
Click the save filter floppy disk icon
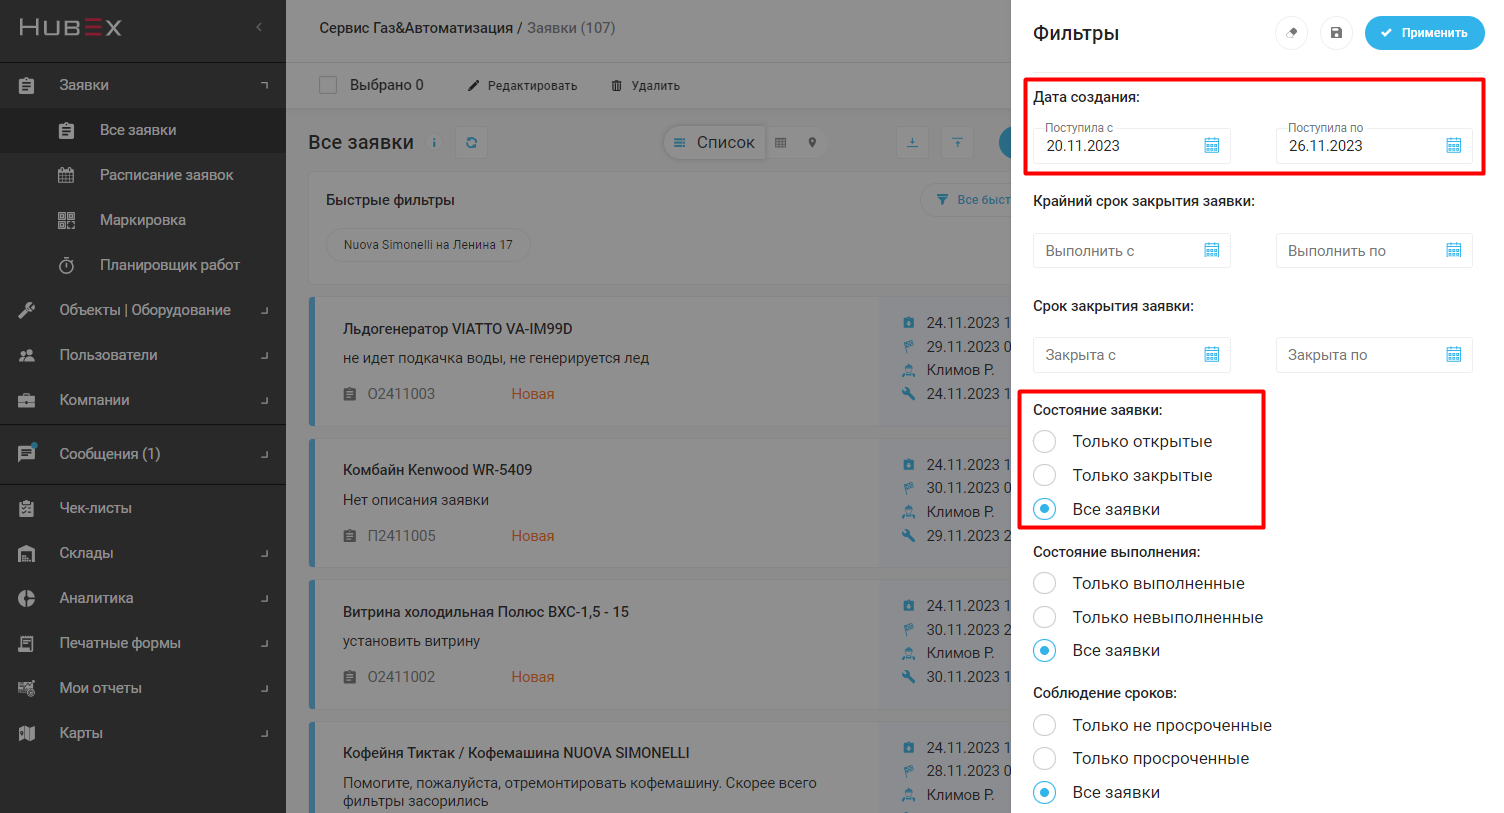(1336, 33)
